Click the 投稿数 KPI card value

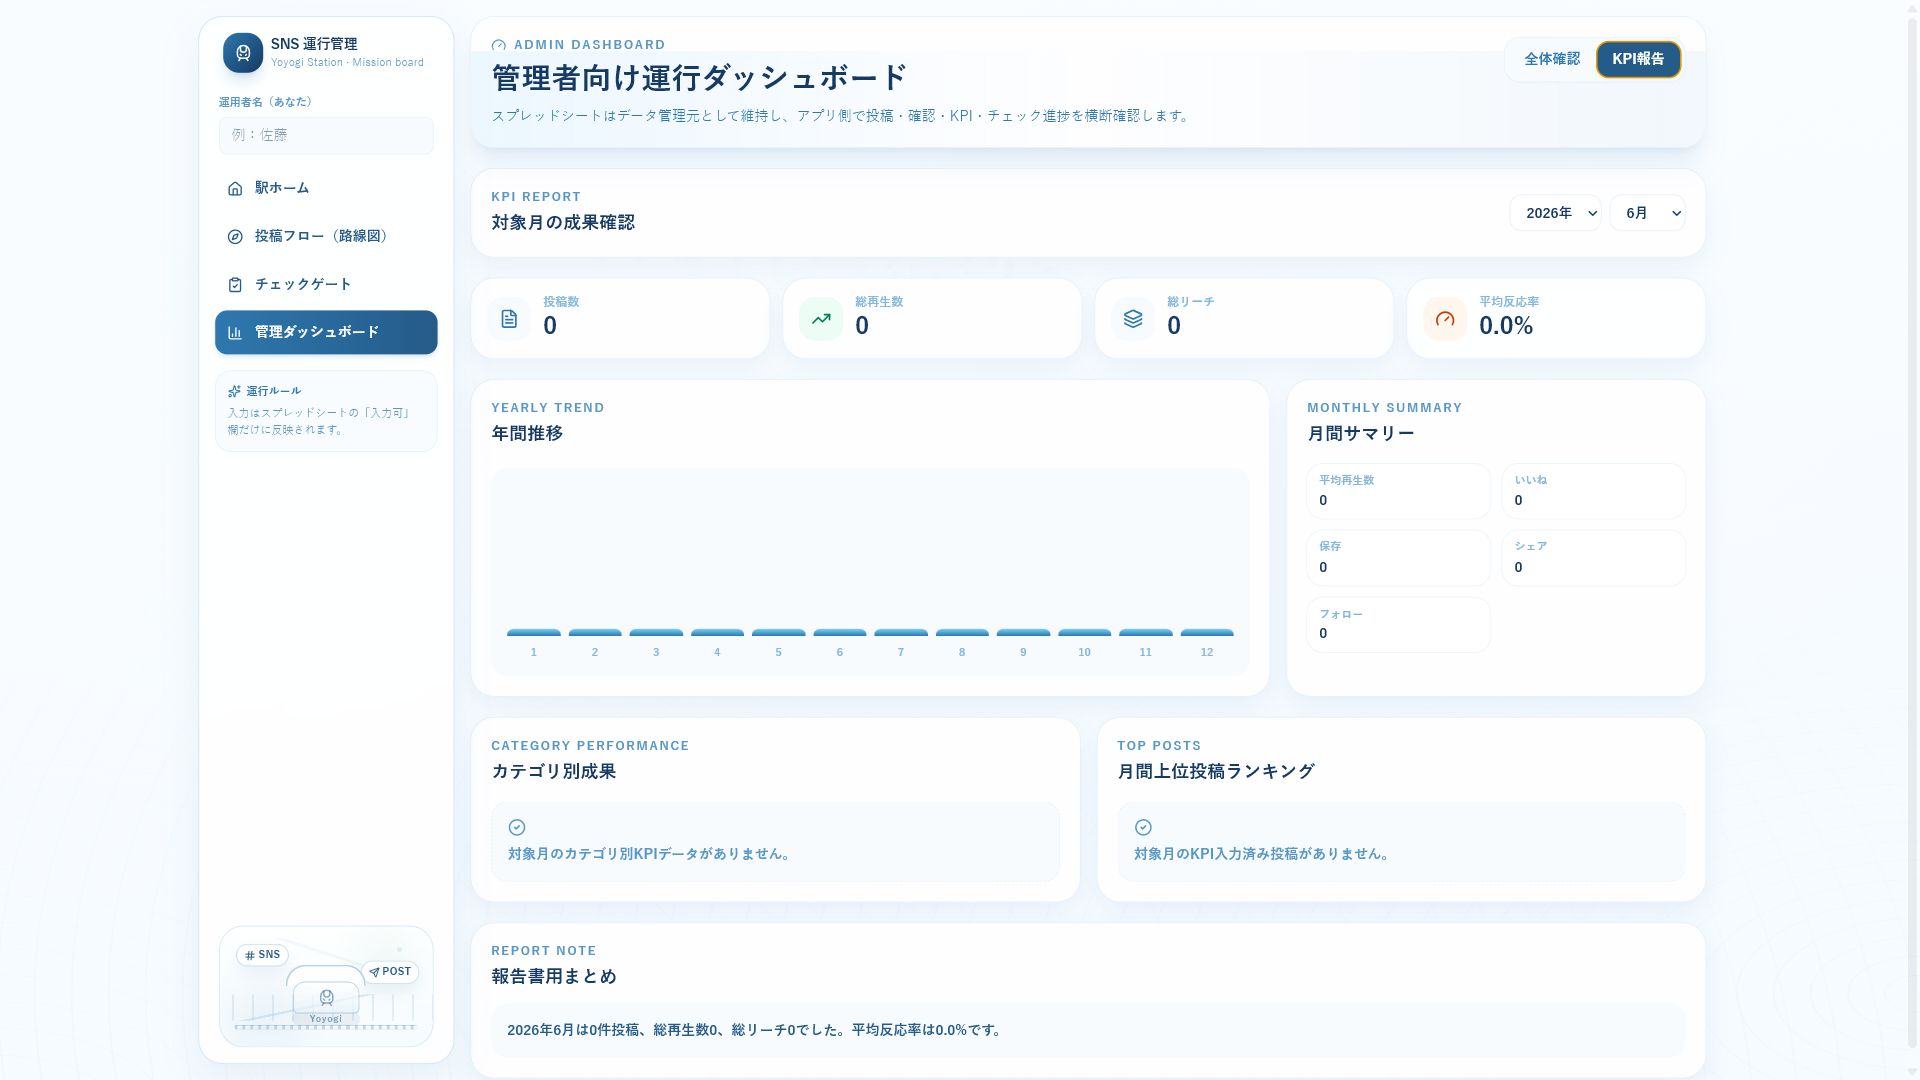click(550, 326)
